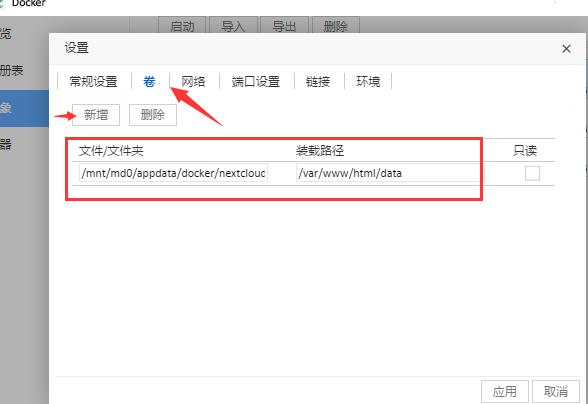The height and width of the screenshot is (404, 588).
Task: Click the 导出 toolbar button
Action: pos(284,26)
